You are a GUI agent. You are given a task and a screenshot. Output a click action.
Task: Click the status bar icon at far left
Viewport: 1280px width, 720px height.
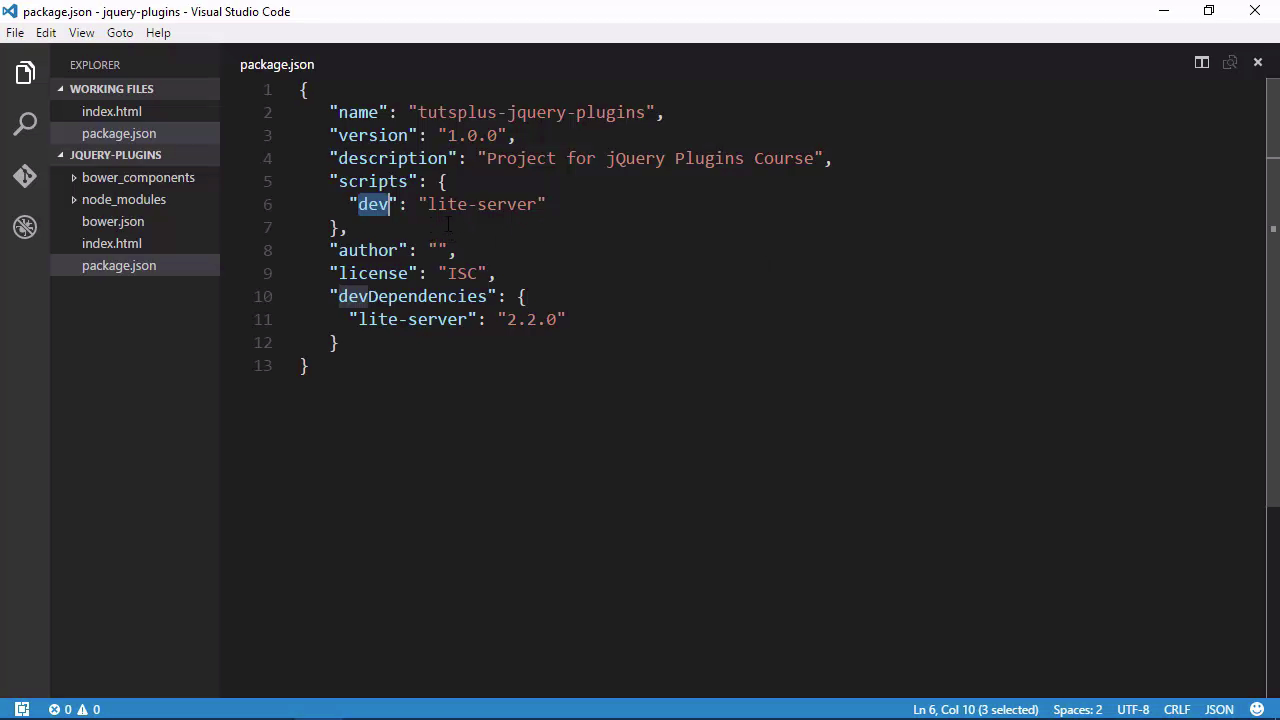(22, 709)
